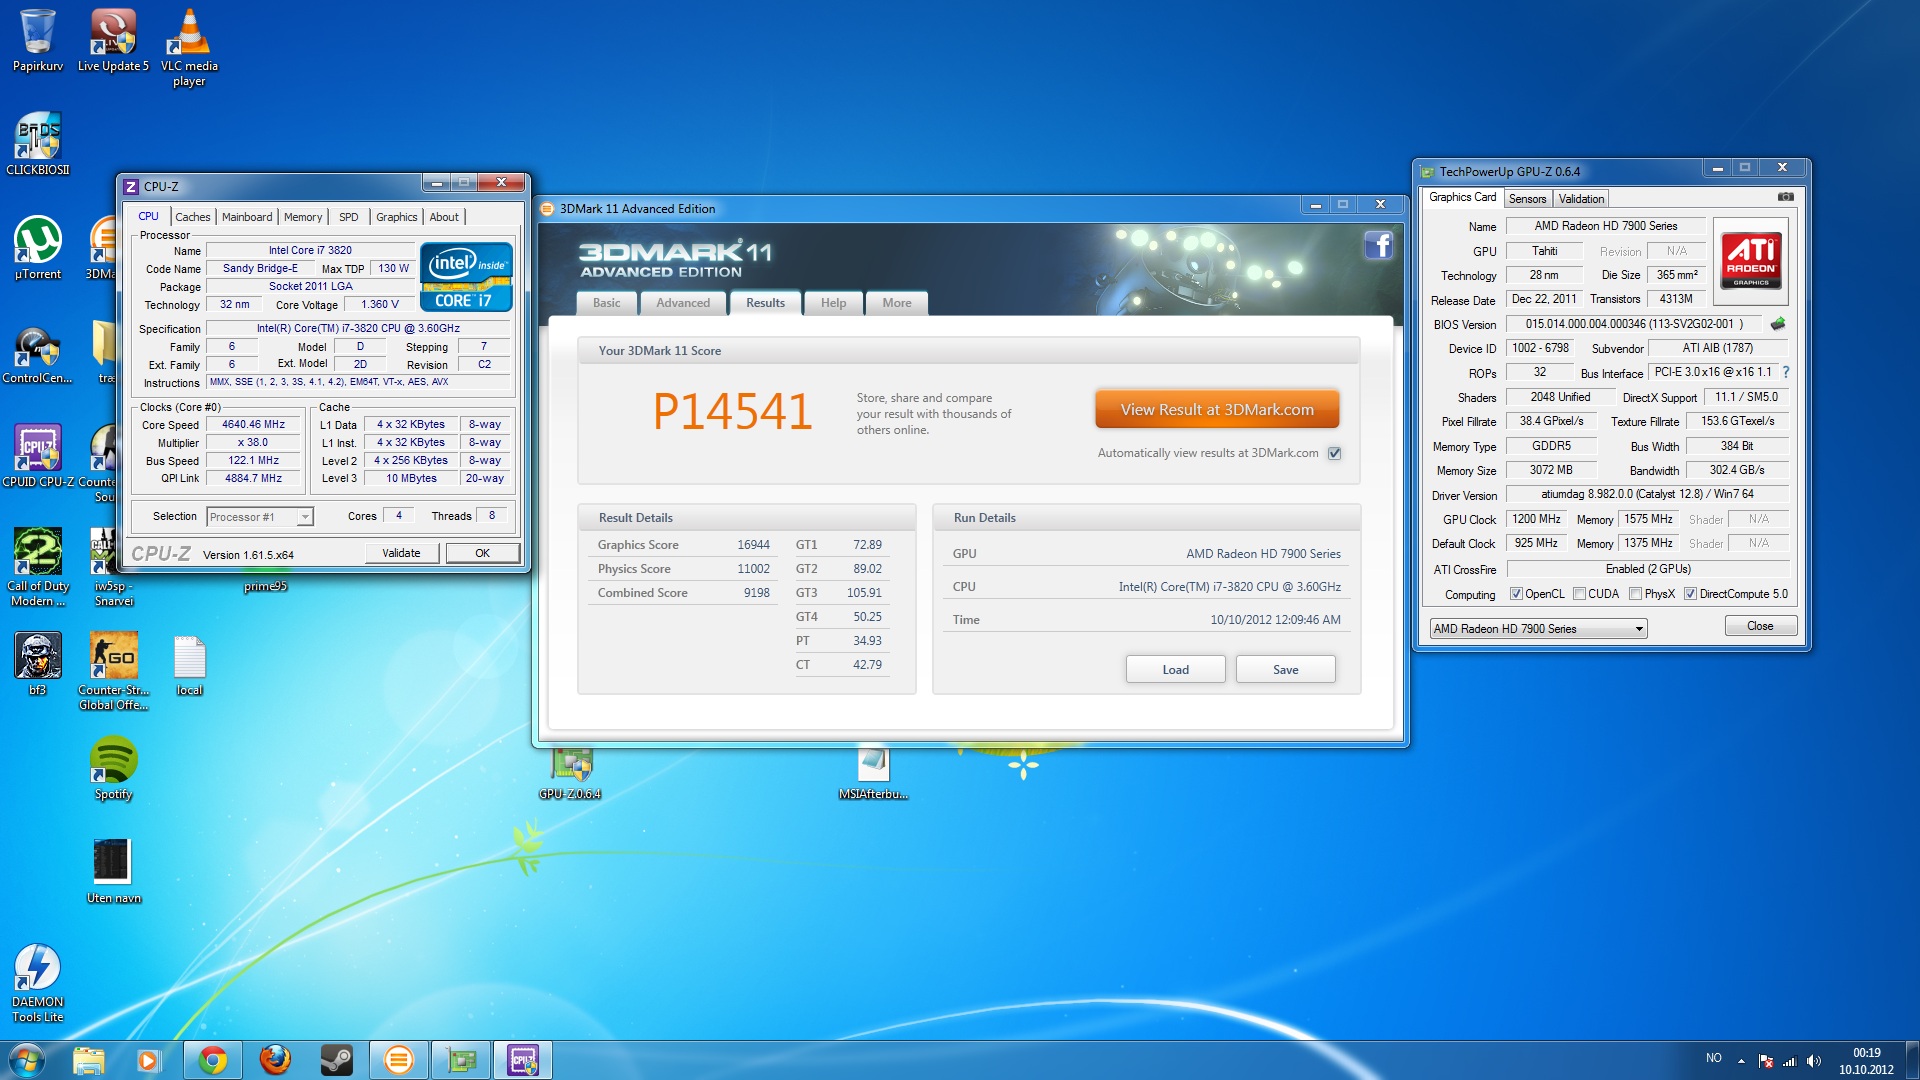The image size is (1920, 1080).
Task: Click View Result at 3DMark.com button
Action: coord(1217,410)
